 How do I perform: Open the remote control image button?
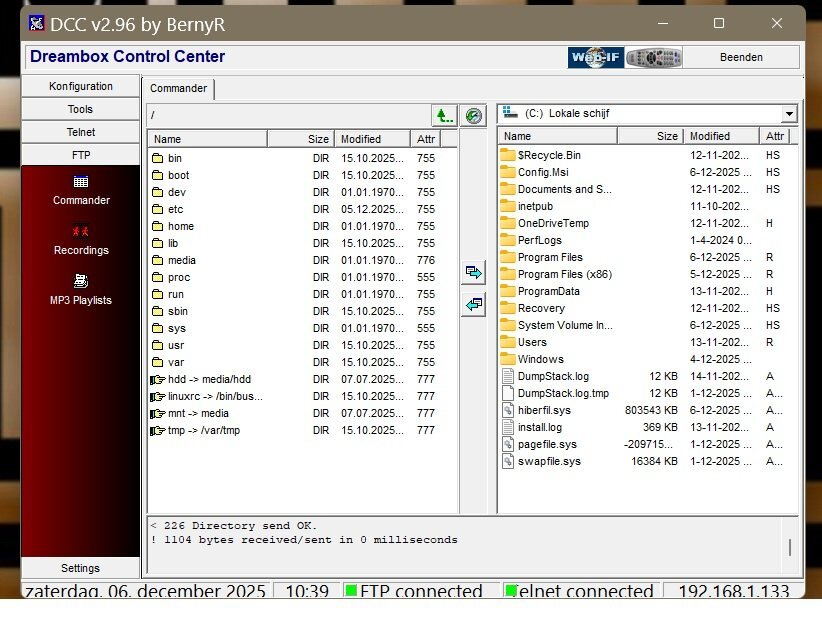pyautogui.click(x=654, y=58)
